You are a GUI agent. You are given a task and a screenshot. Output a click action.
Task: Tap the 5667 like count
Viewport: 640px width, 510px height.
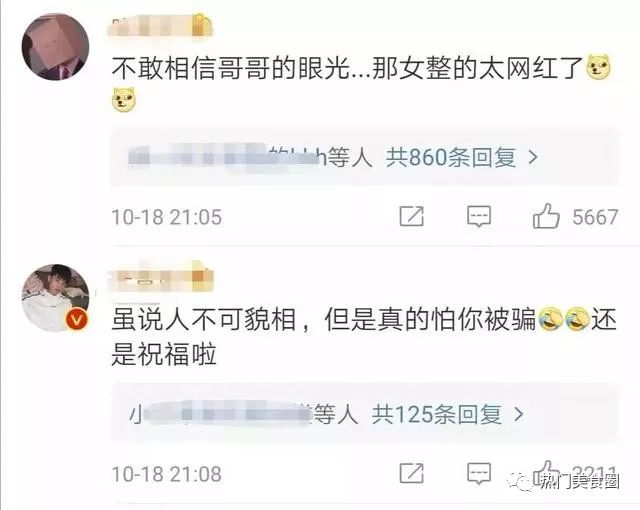(x=595, y=217)
